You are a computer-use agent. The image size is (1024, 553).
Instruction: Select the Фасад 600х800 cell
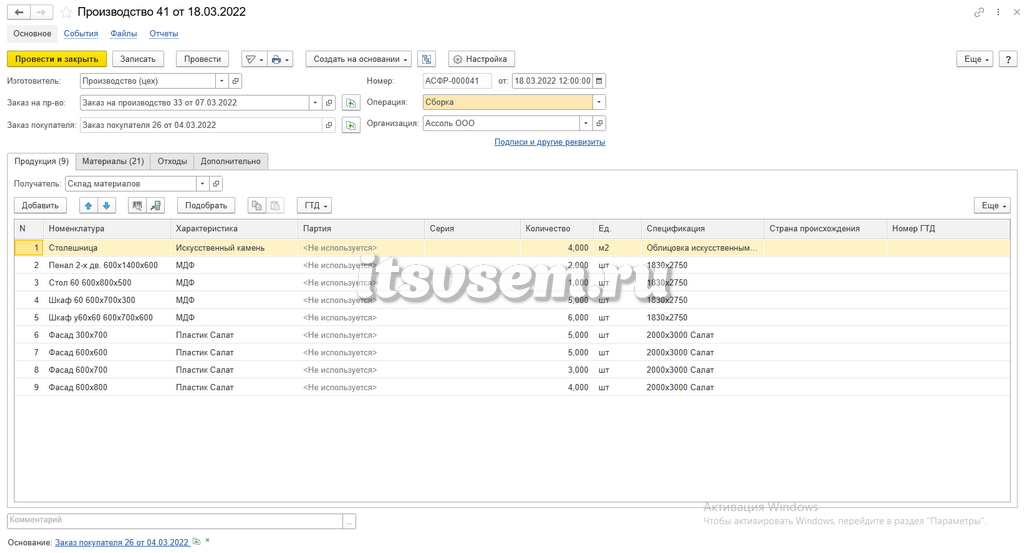(107, 388)
